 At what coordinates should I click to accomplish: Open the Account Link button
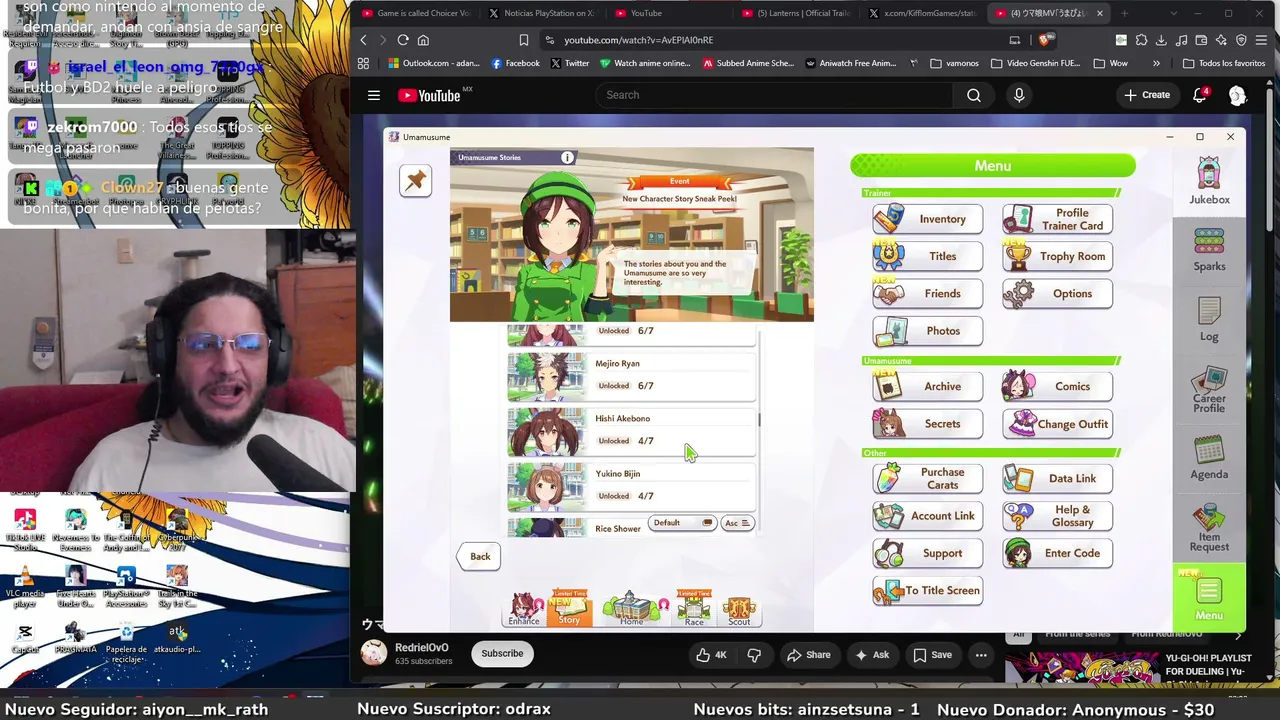point(927,516)
